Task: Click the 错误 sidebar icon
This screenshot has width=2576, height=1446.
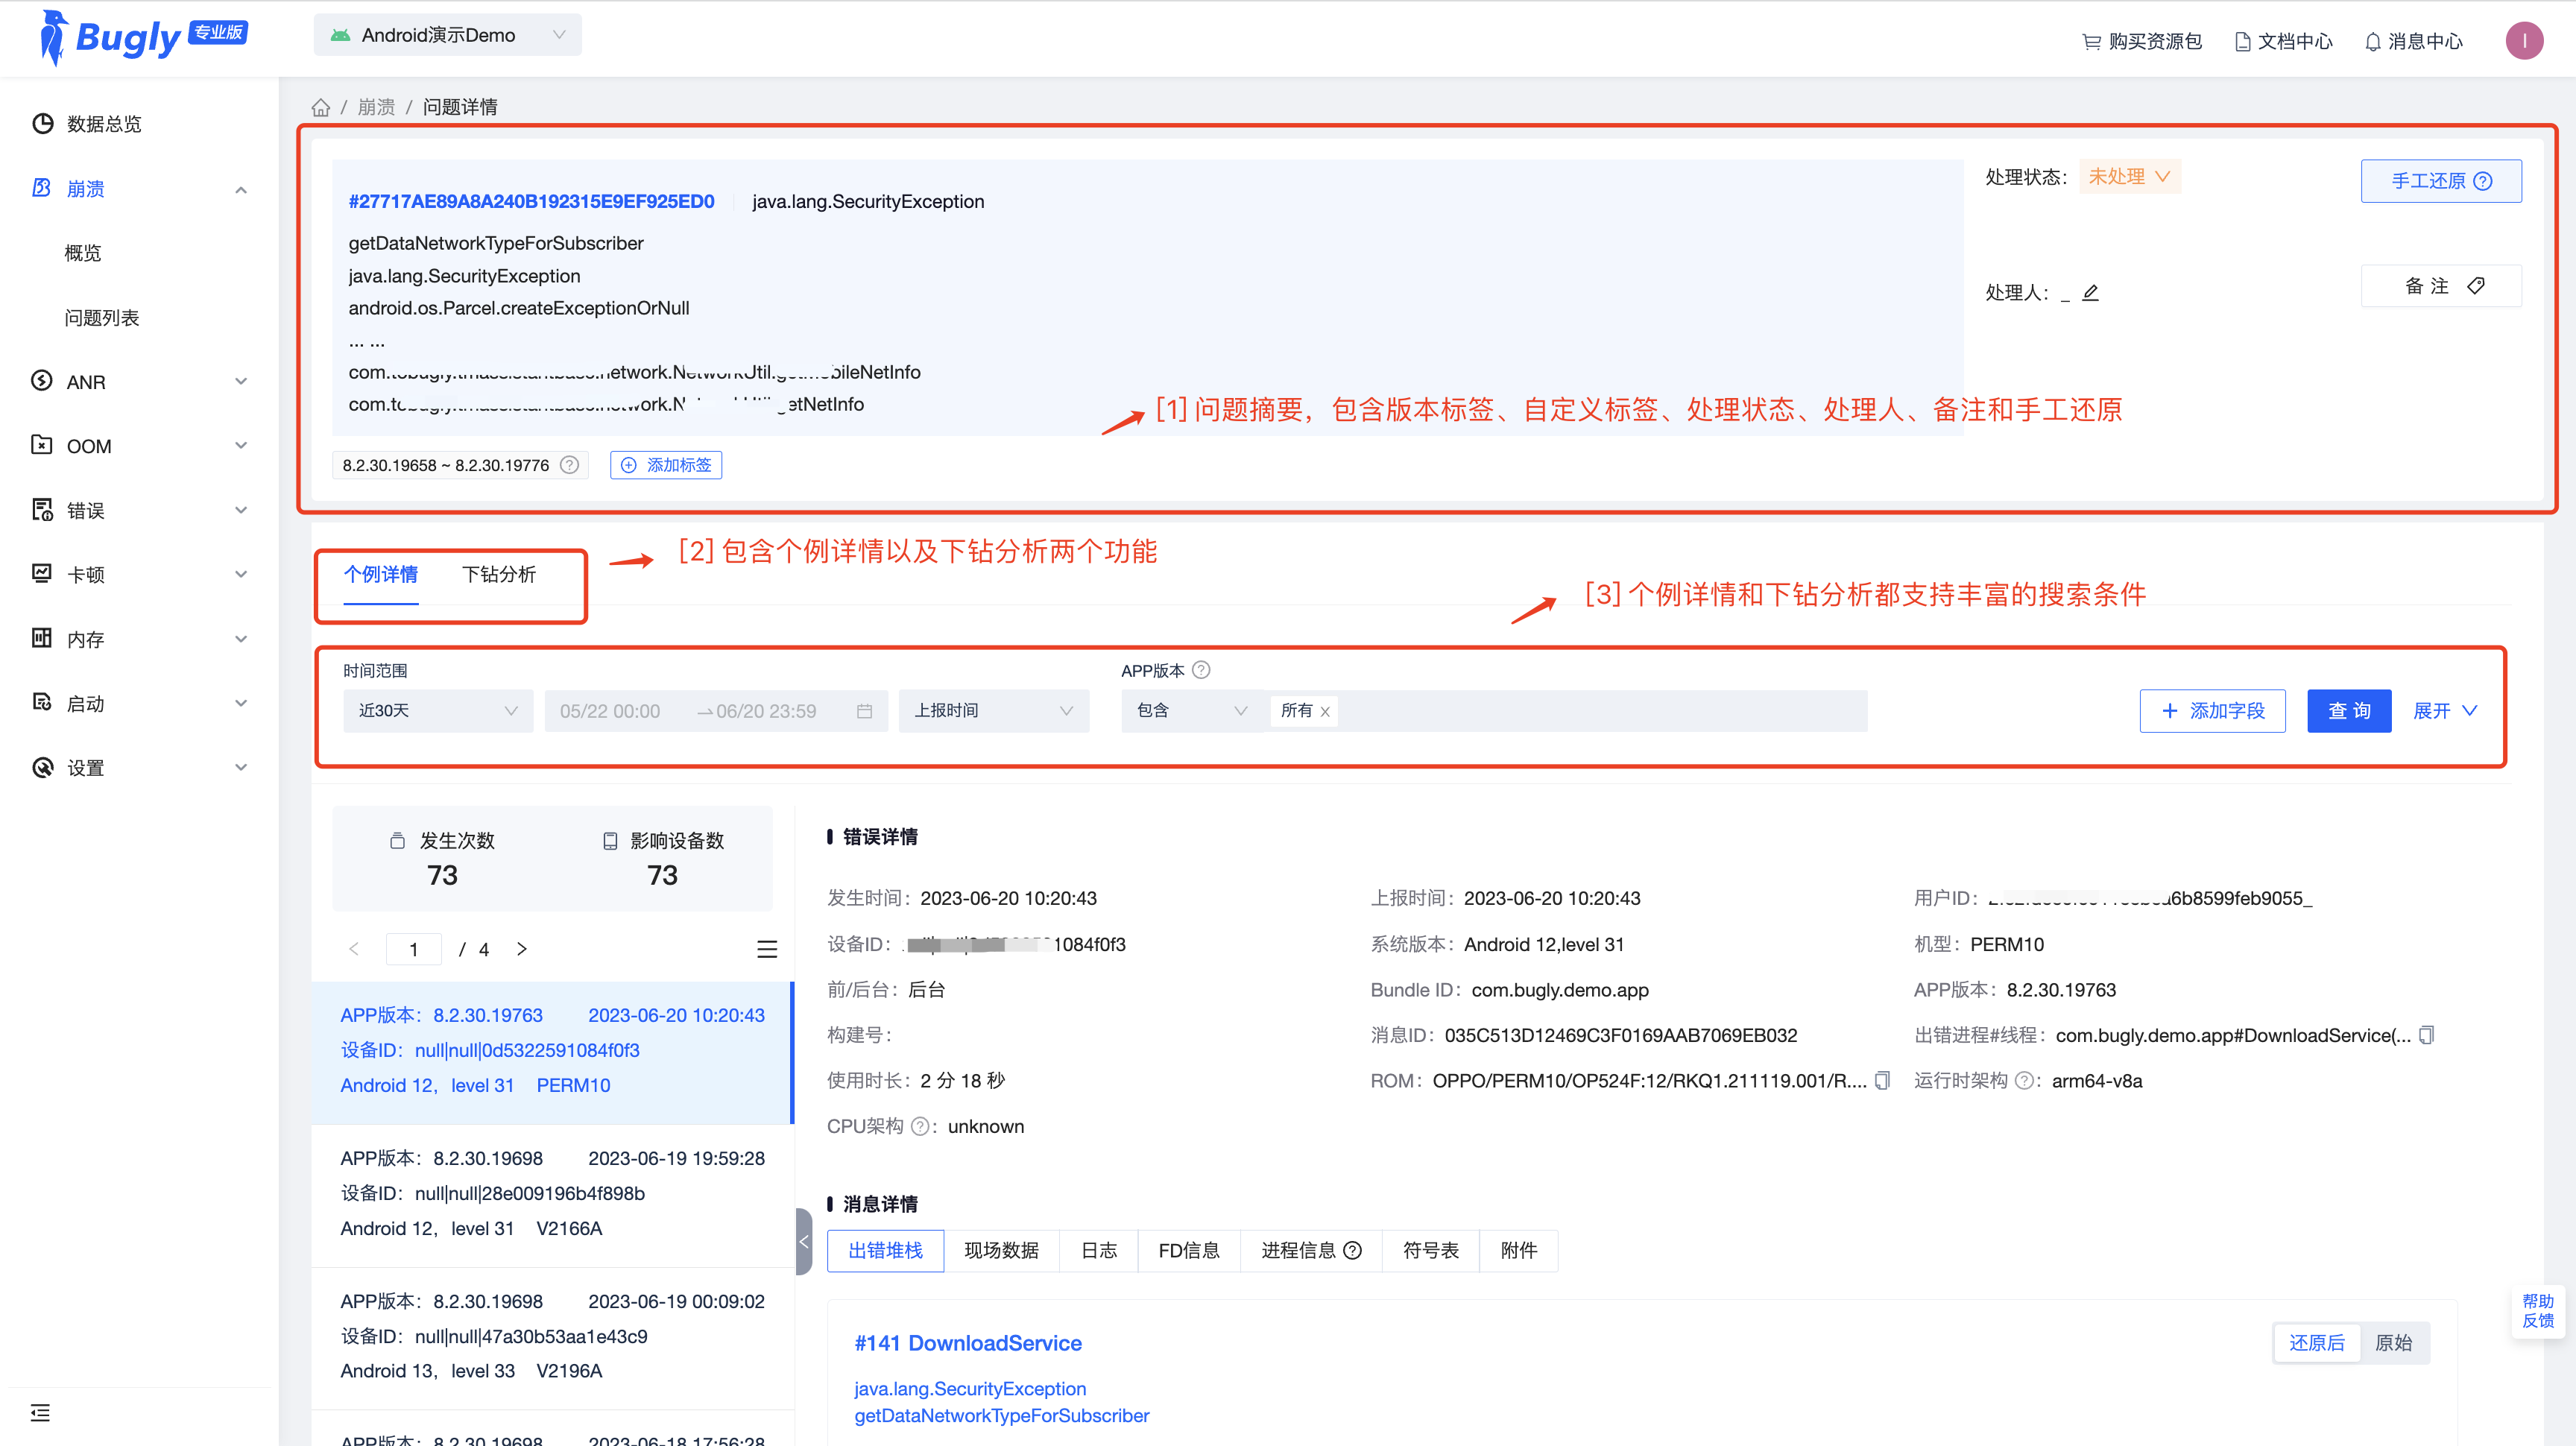Action: [42, 510]
